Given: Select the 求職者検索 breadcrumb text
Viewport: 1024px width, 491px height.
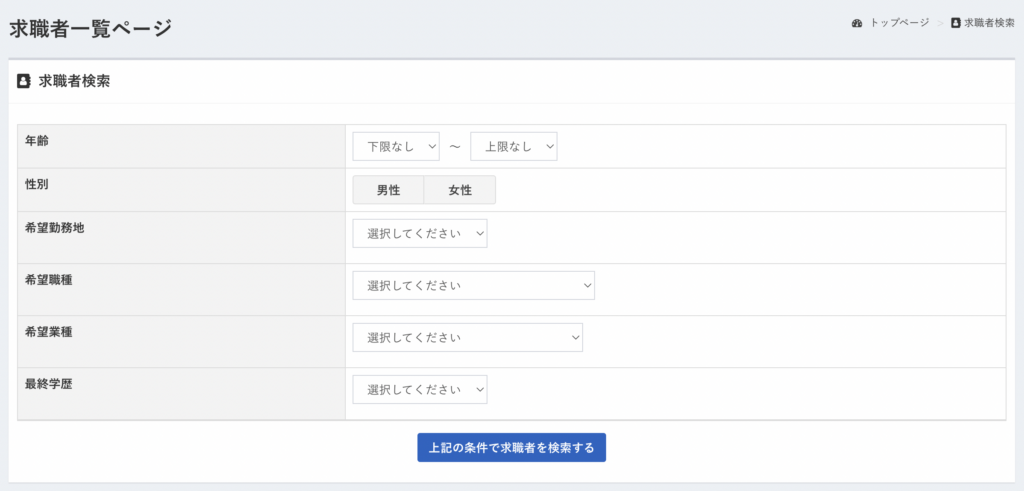Looking at the screenshot, I should pyautogui.click(x=989, y=23).
